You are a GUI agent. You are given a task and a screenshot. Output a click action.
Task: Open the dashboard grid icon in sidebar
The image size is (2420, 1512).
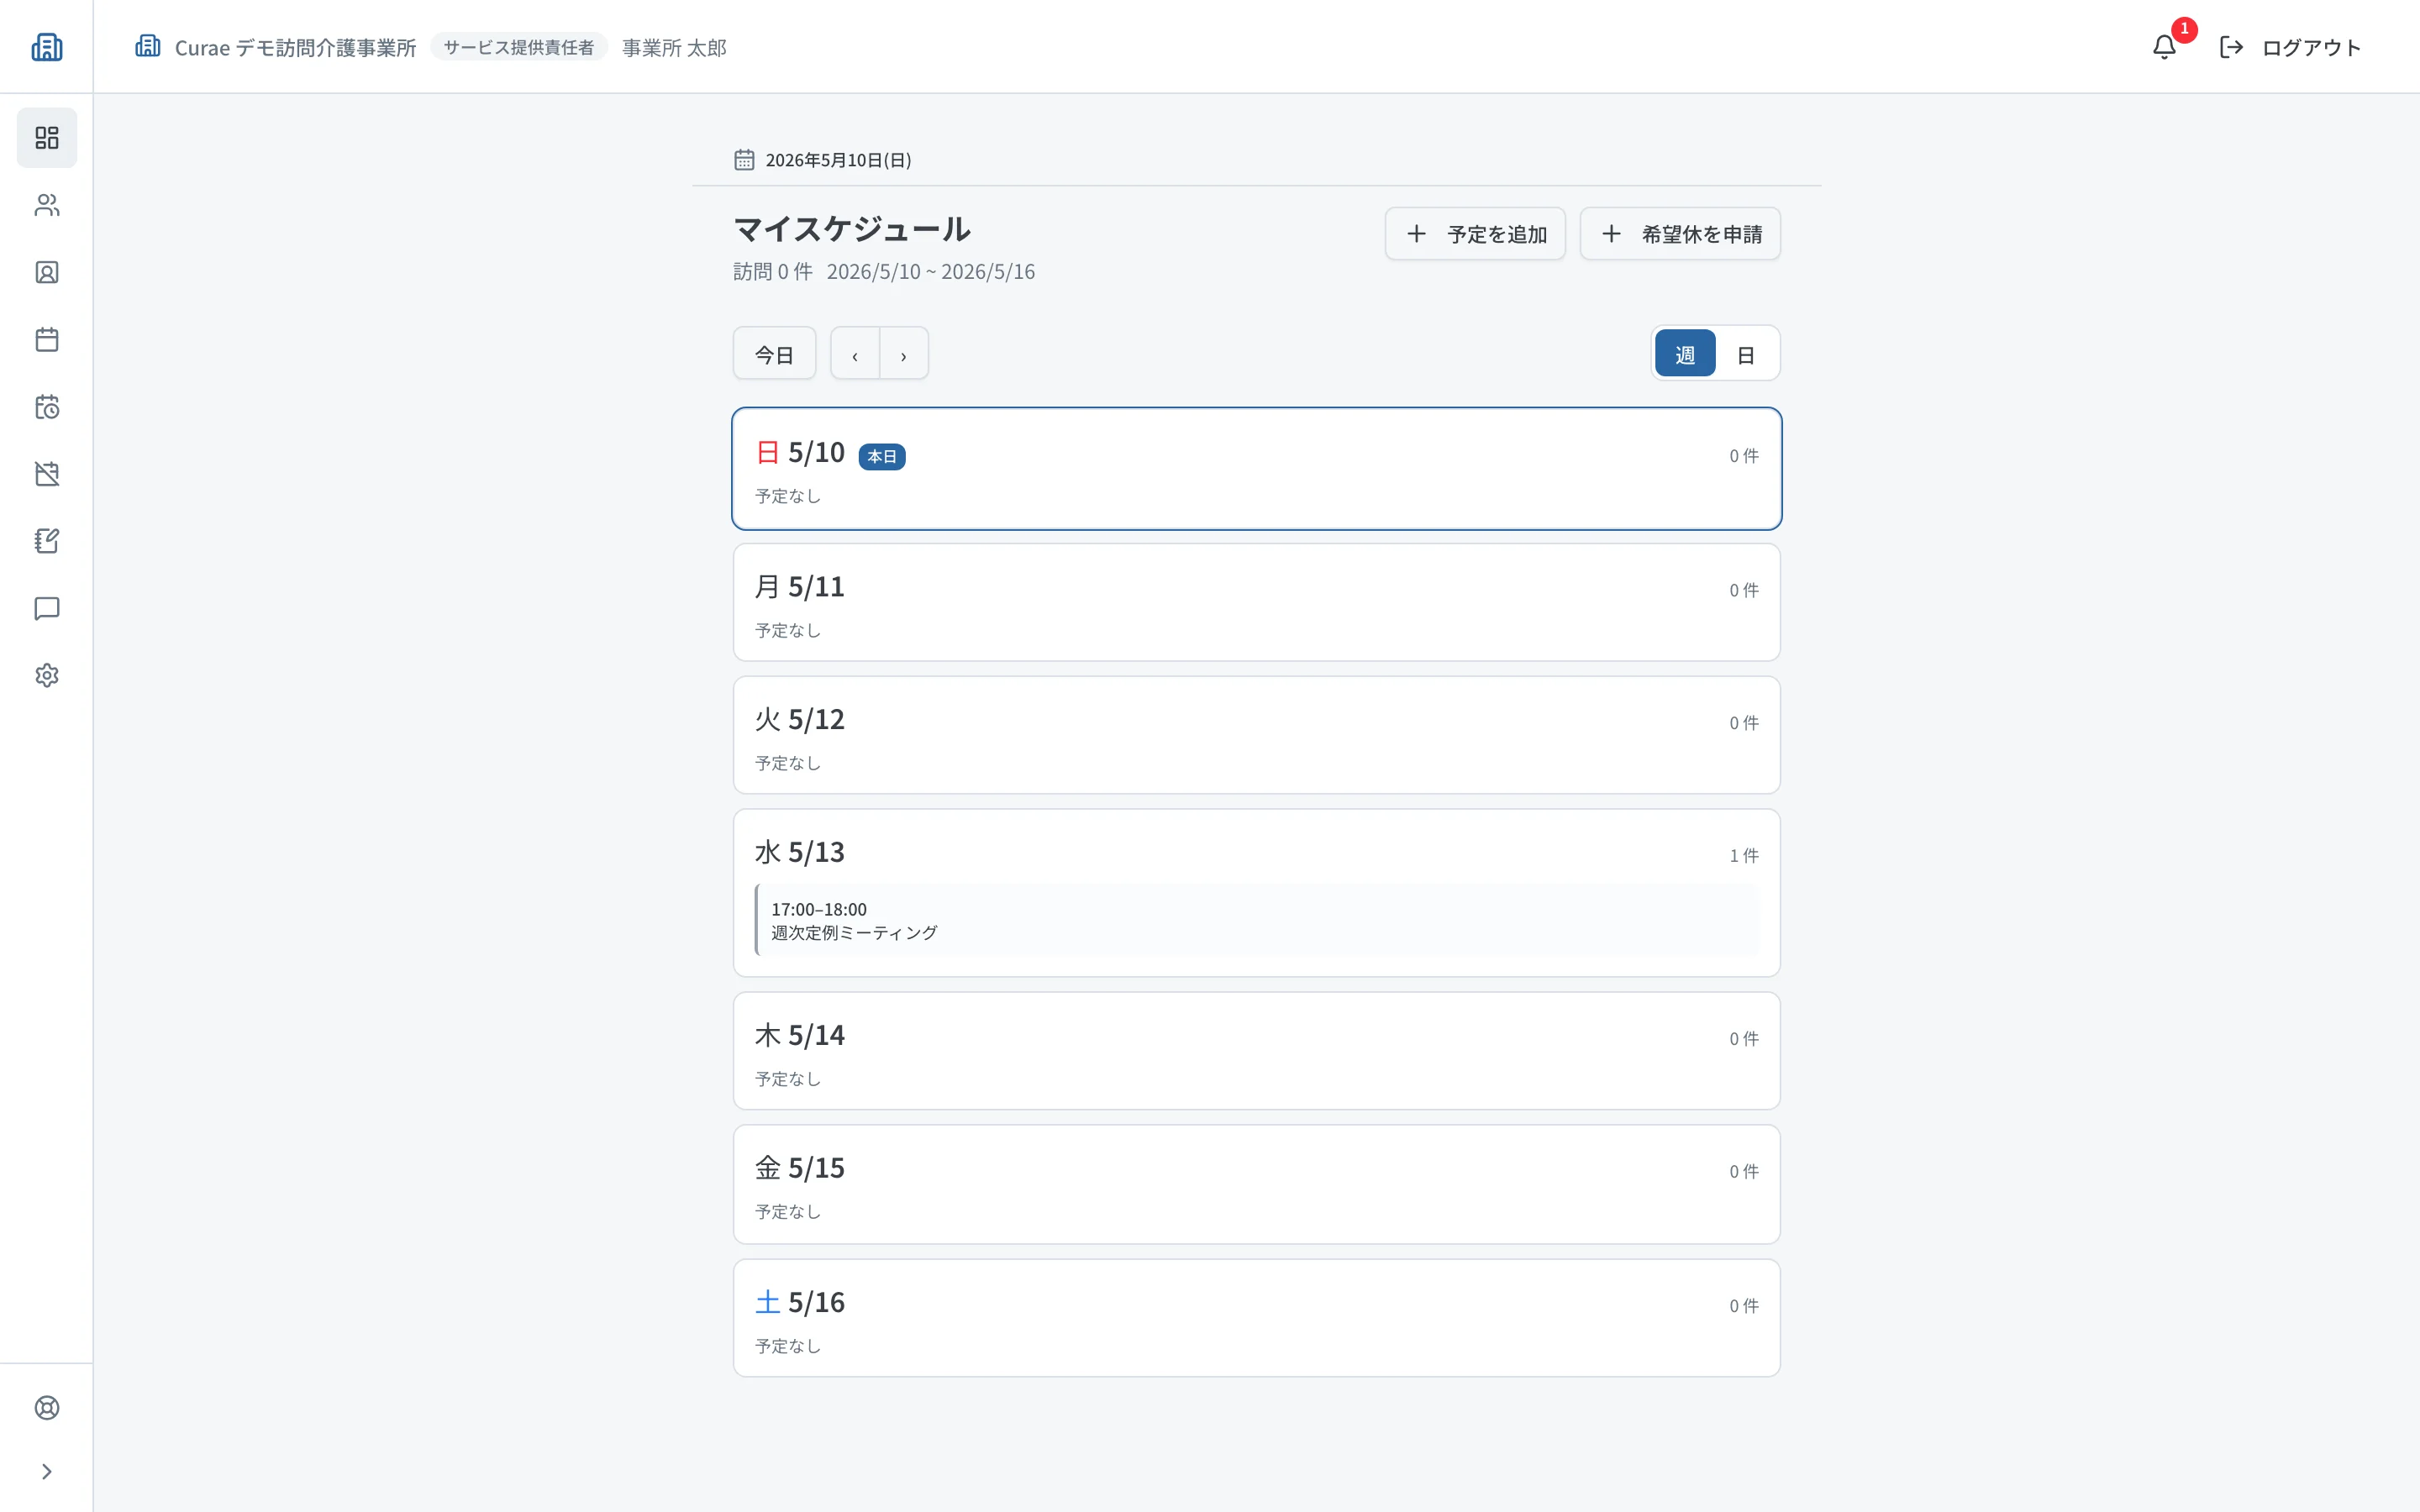coord(47,137)
